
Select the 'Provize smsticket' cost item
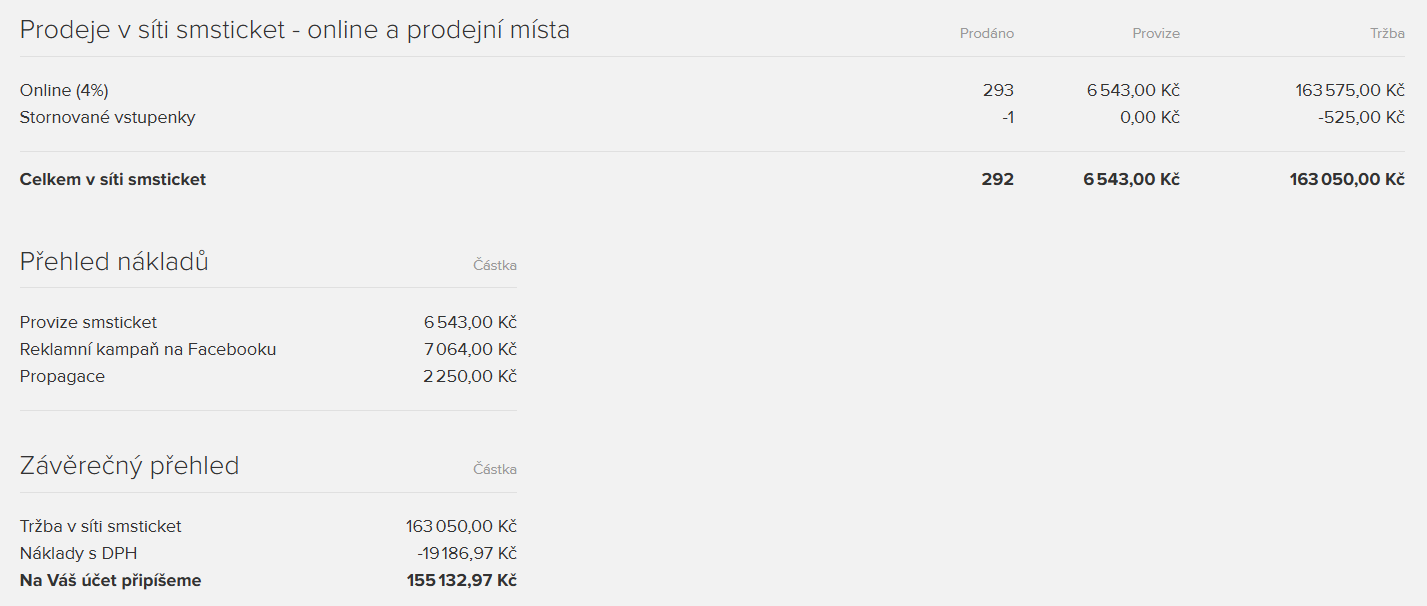click(88, 322)
